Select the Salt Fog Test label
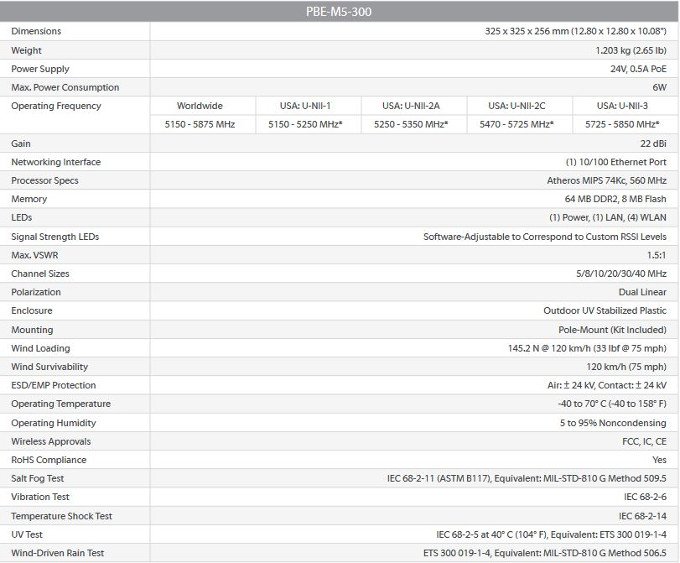 (37, 478)
